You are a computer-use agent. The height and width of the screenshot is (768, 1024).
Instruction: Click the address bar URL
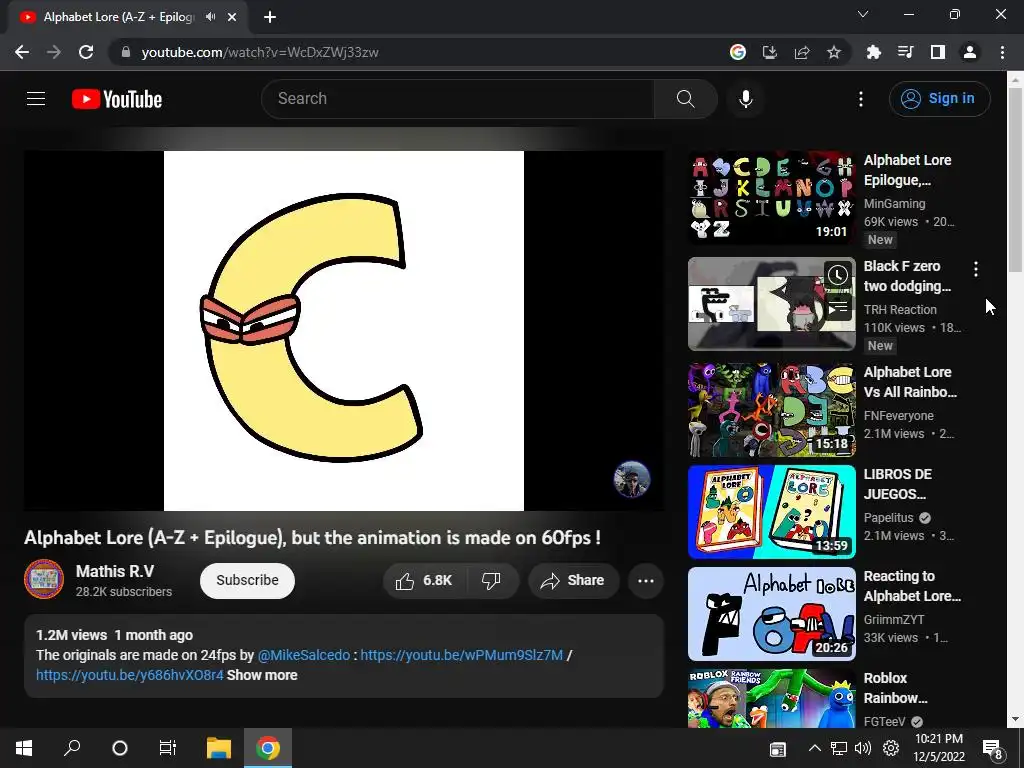(260, 52)
